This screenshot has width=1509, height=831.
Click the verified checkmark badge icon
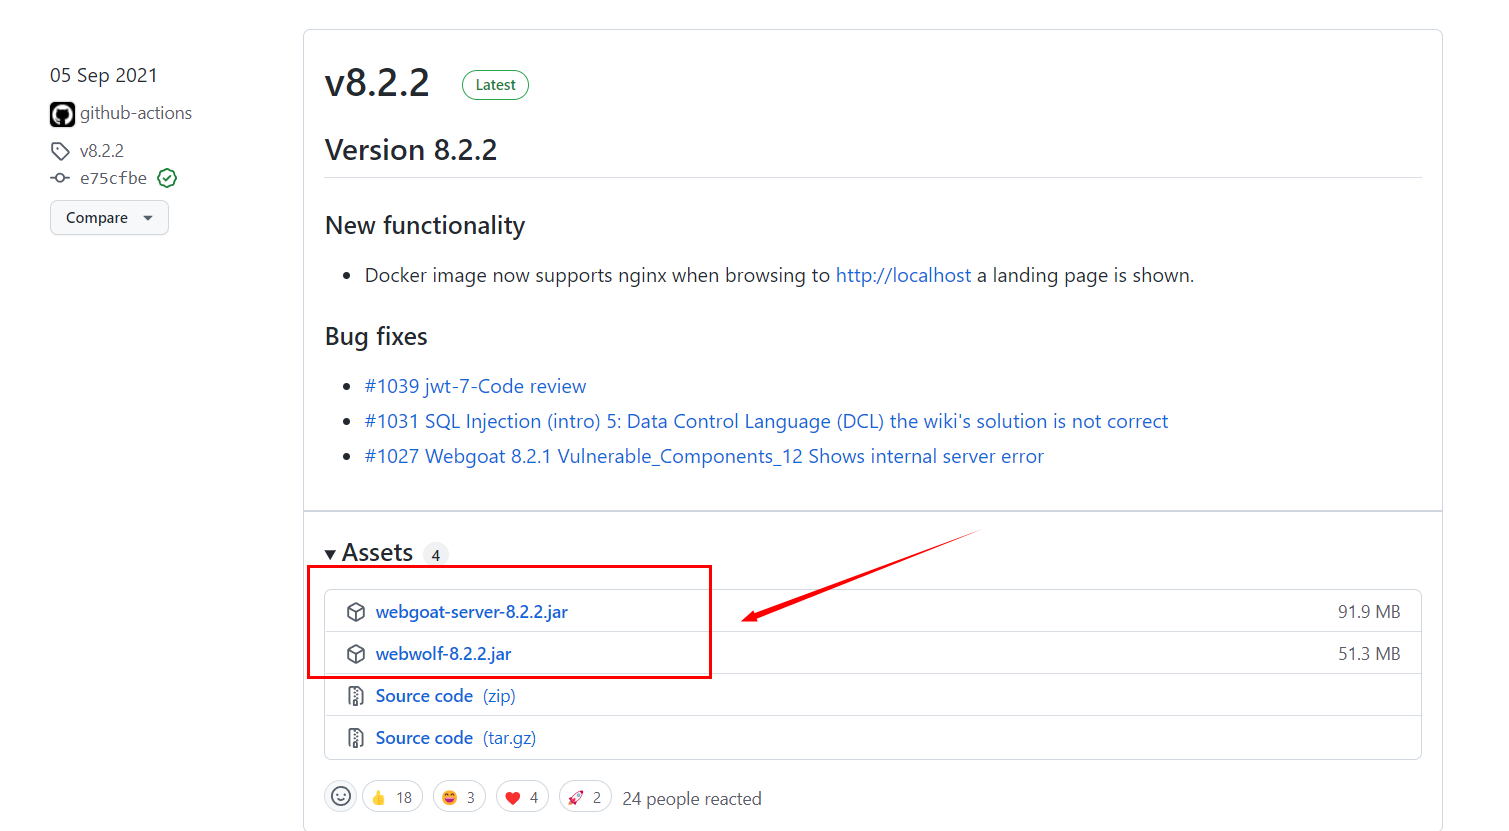(167, 178)
